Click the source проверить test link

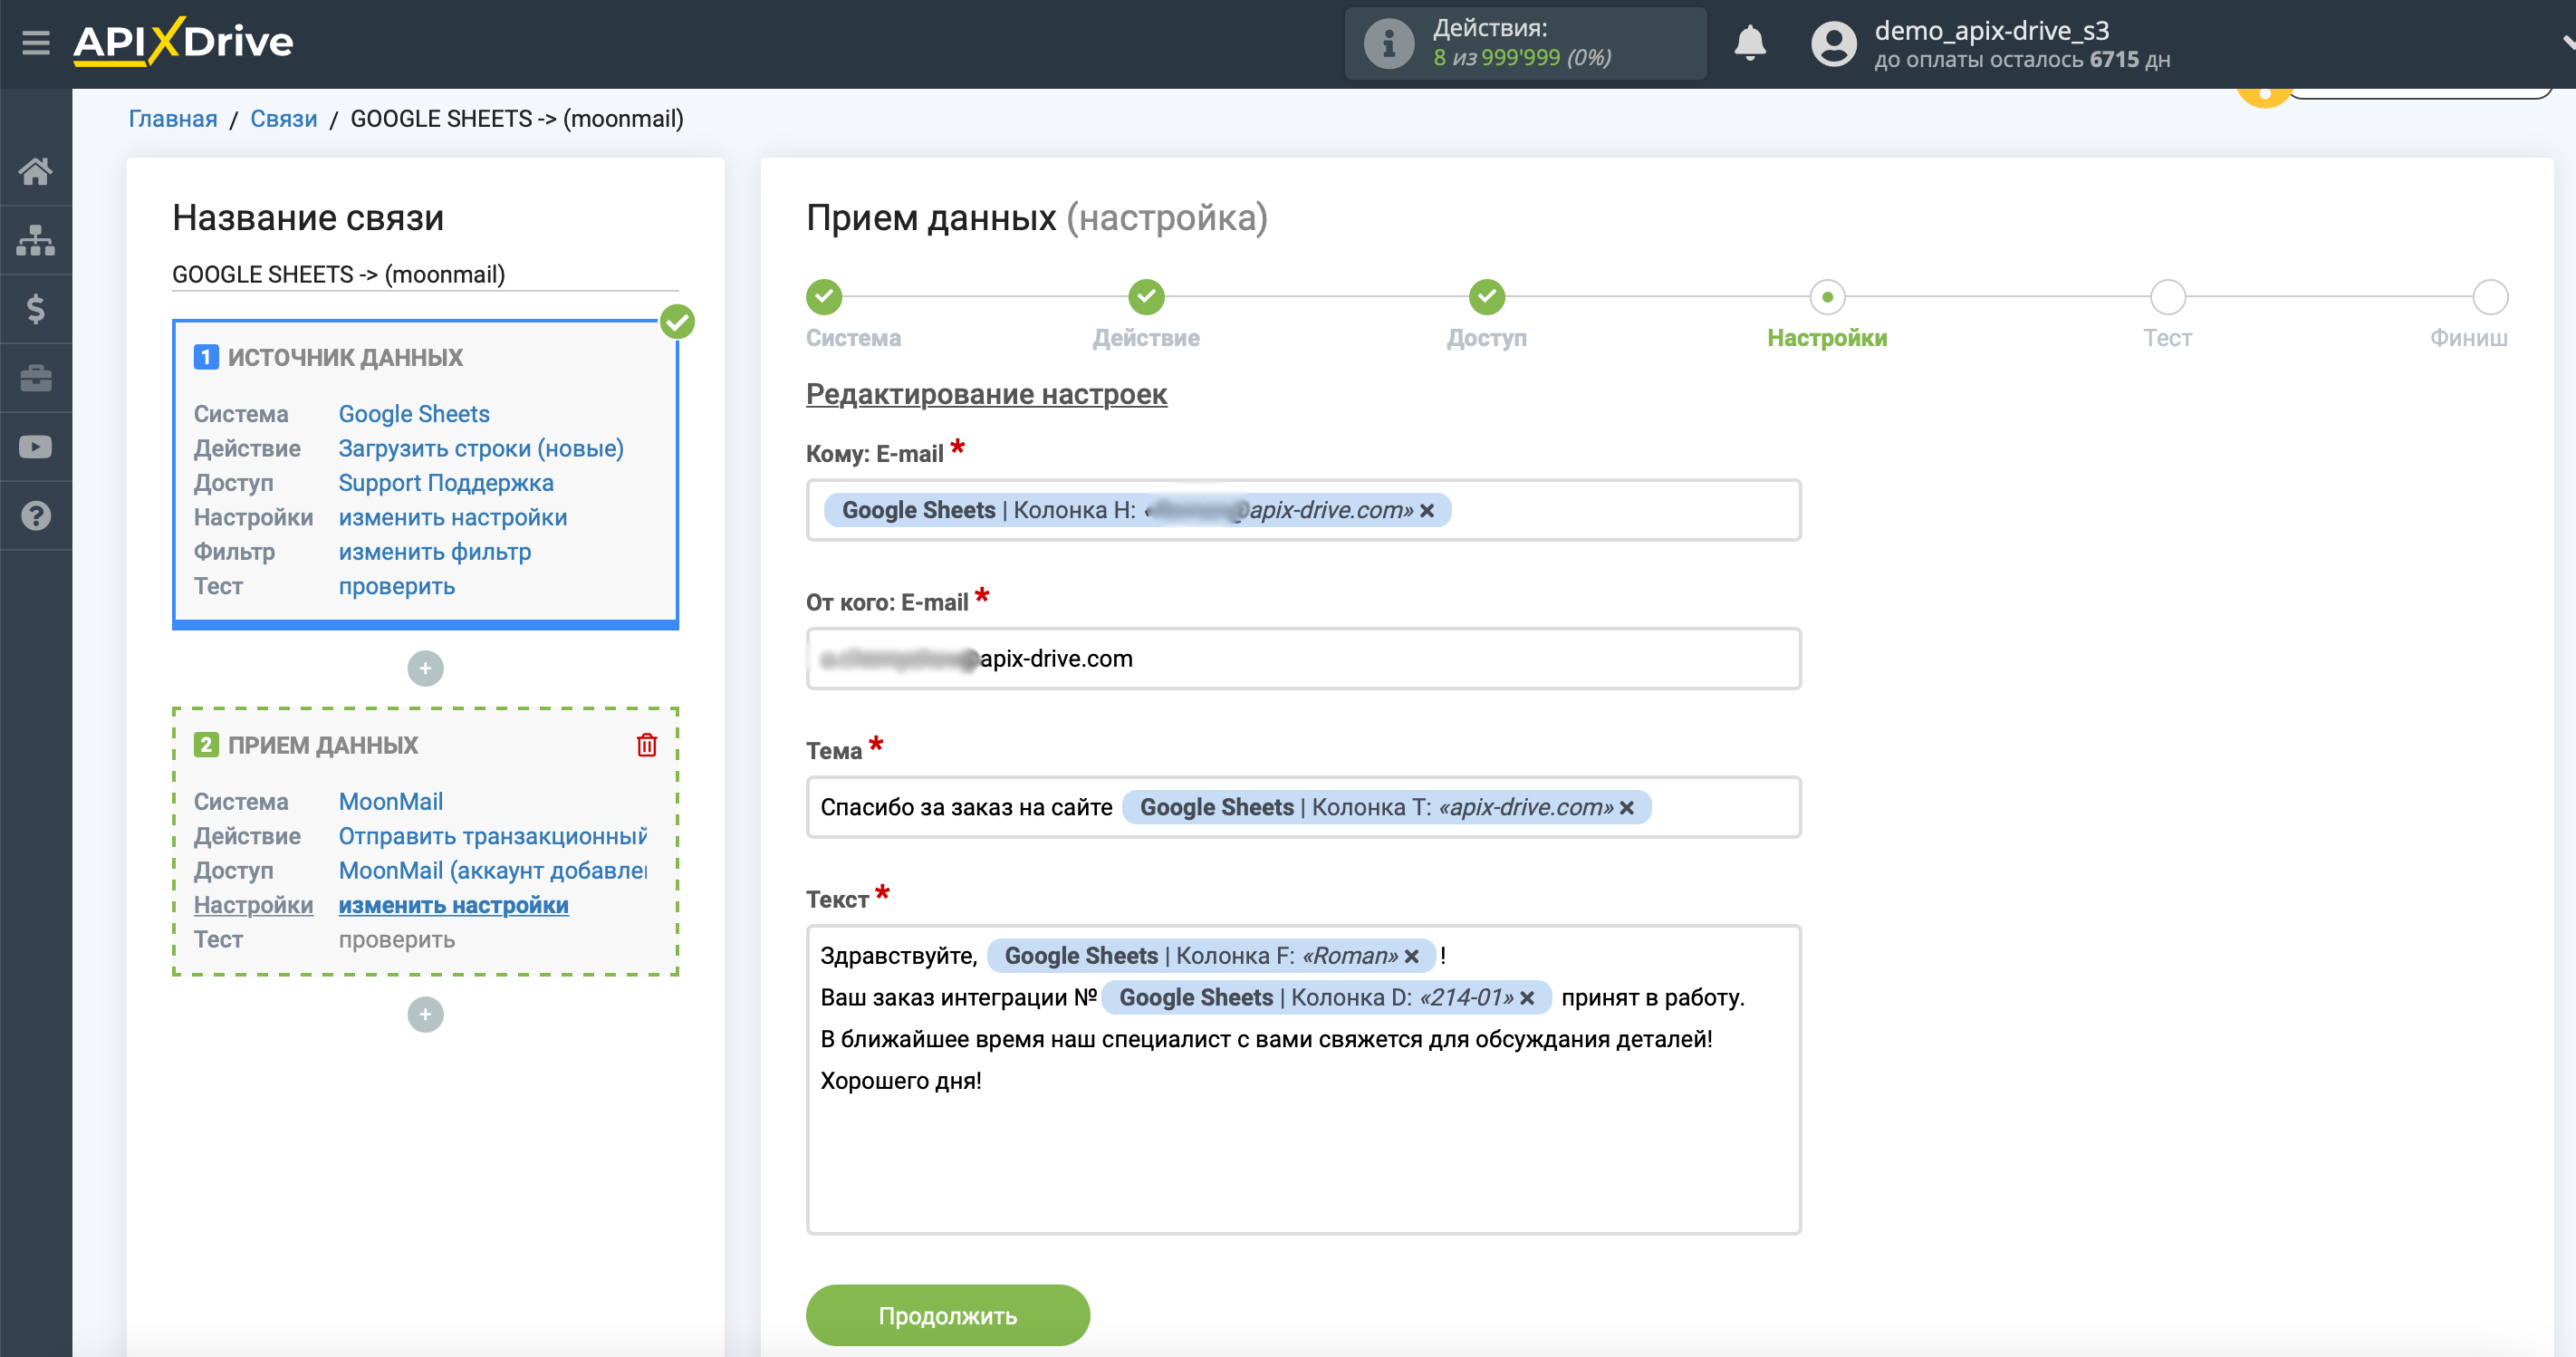click(x=397, y=586)
